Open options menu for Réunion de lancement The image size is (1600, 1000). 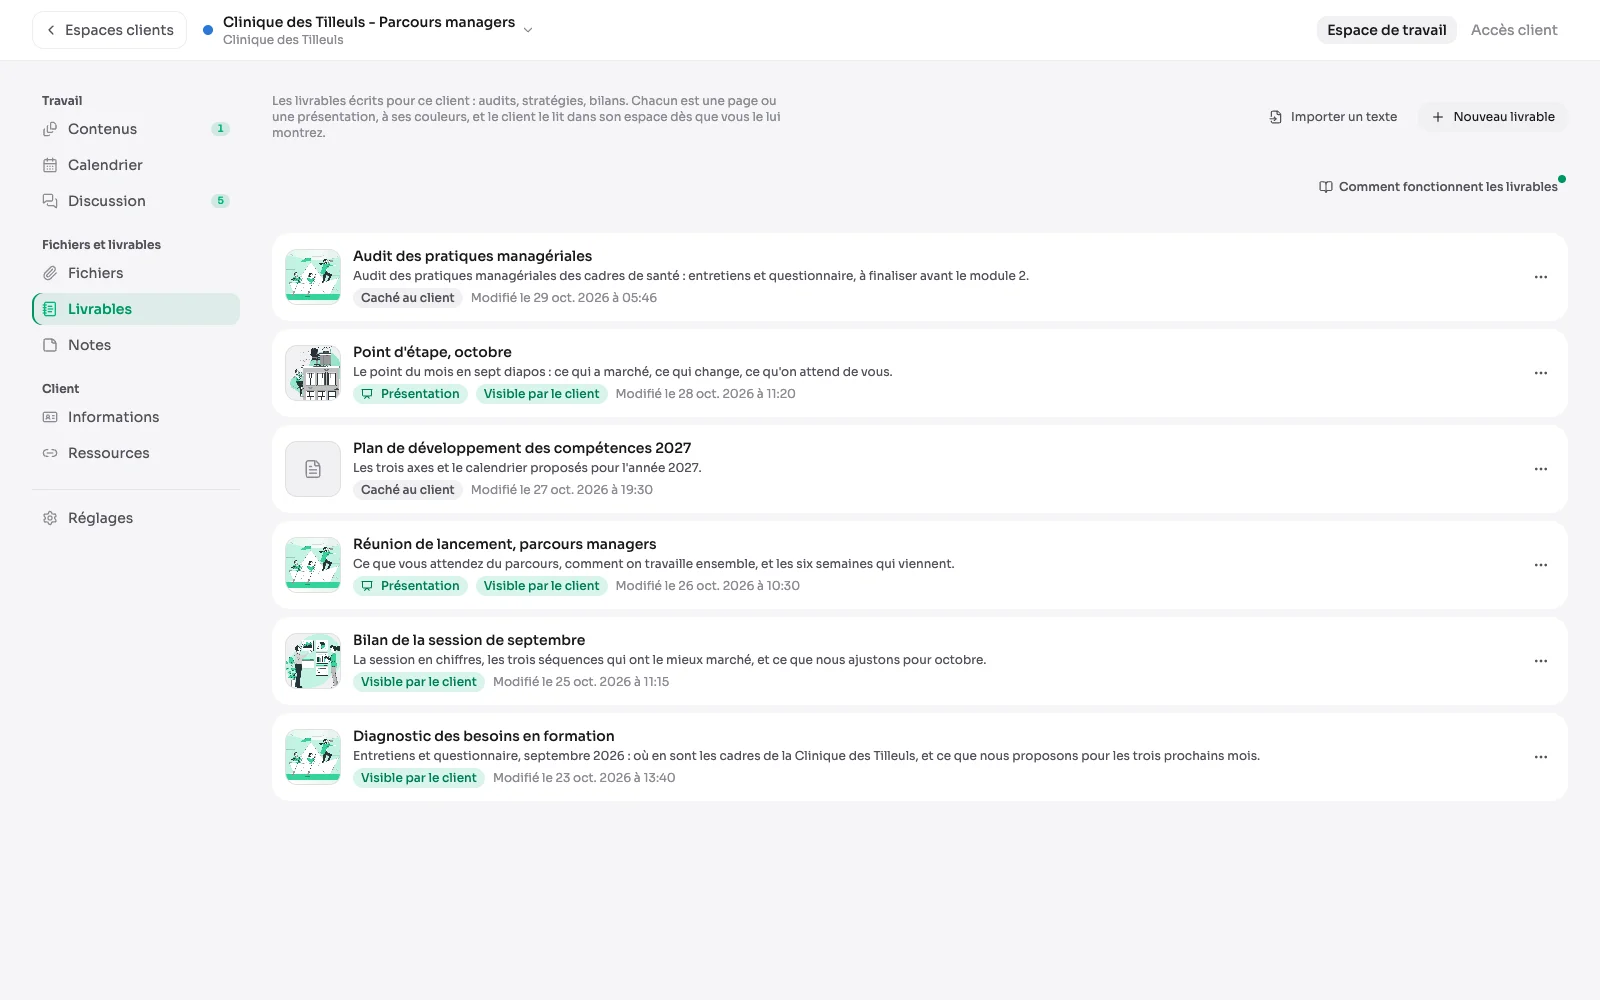point(1541,565)
